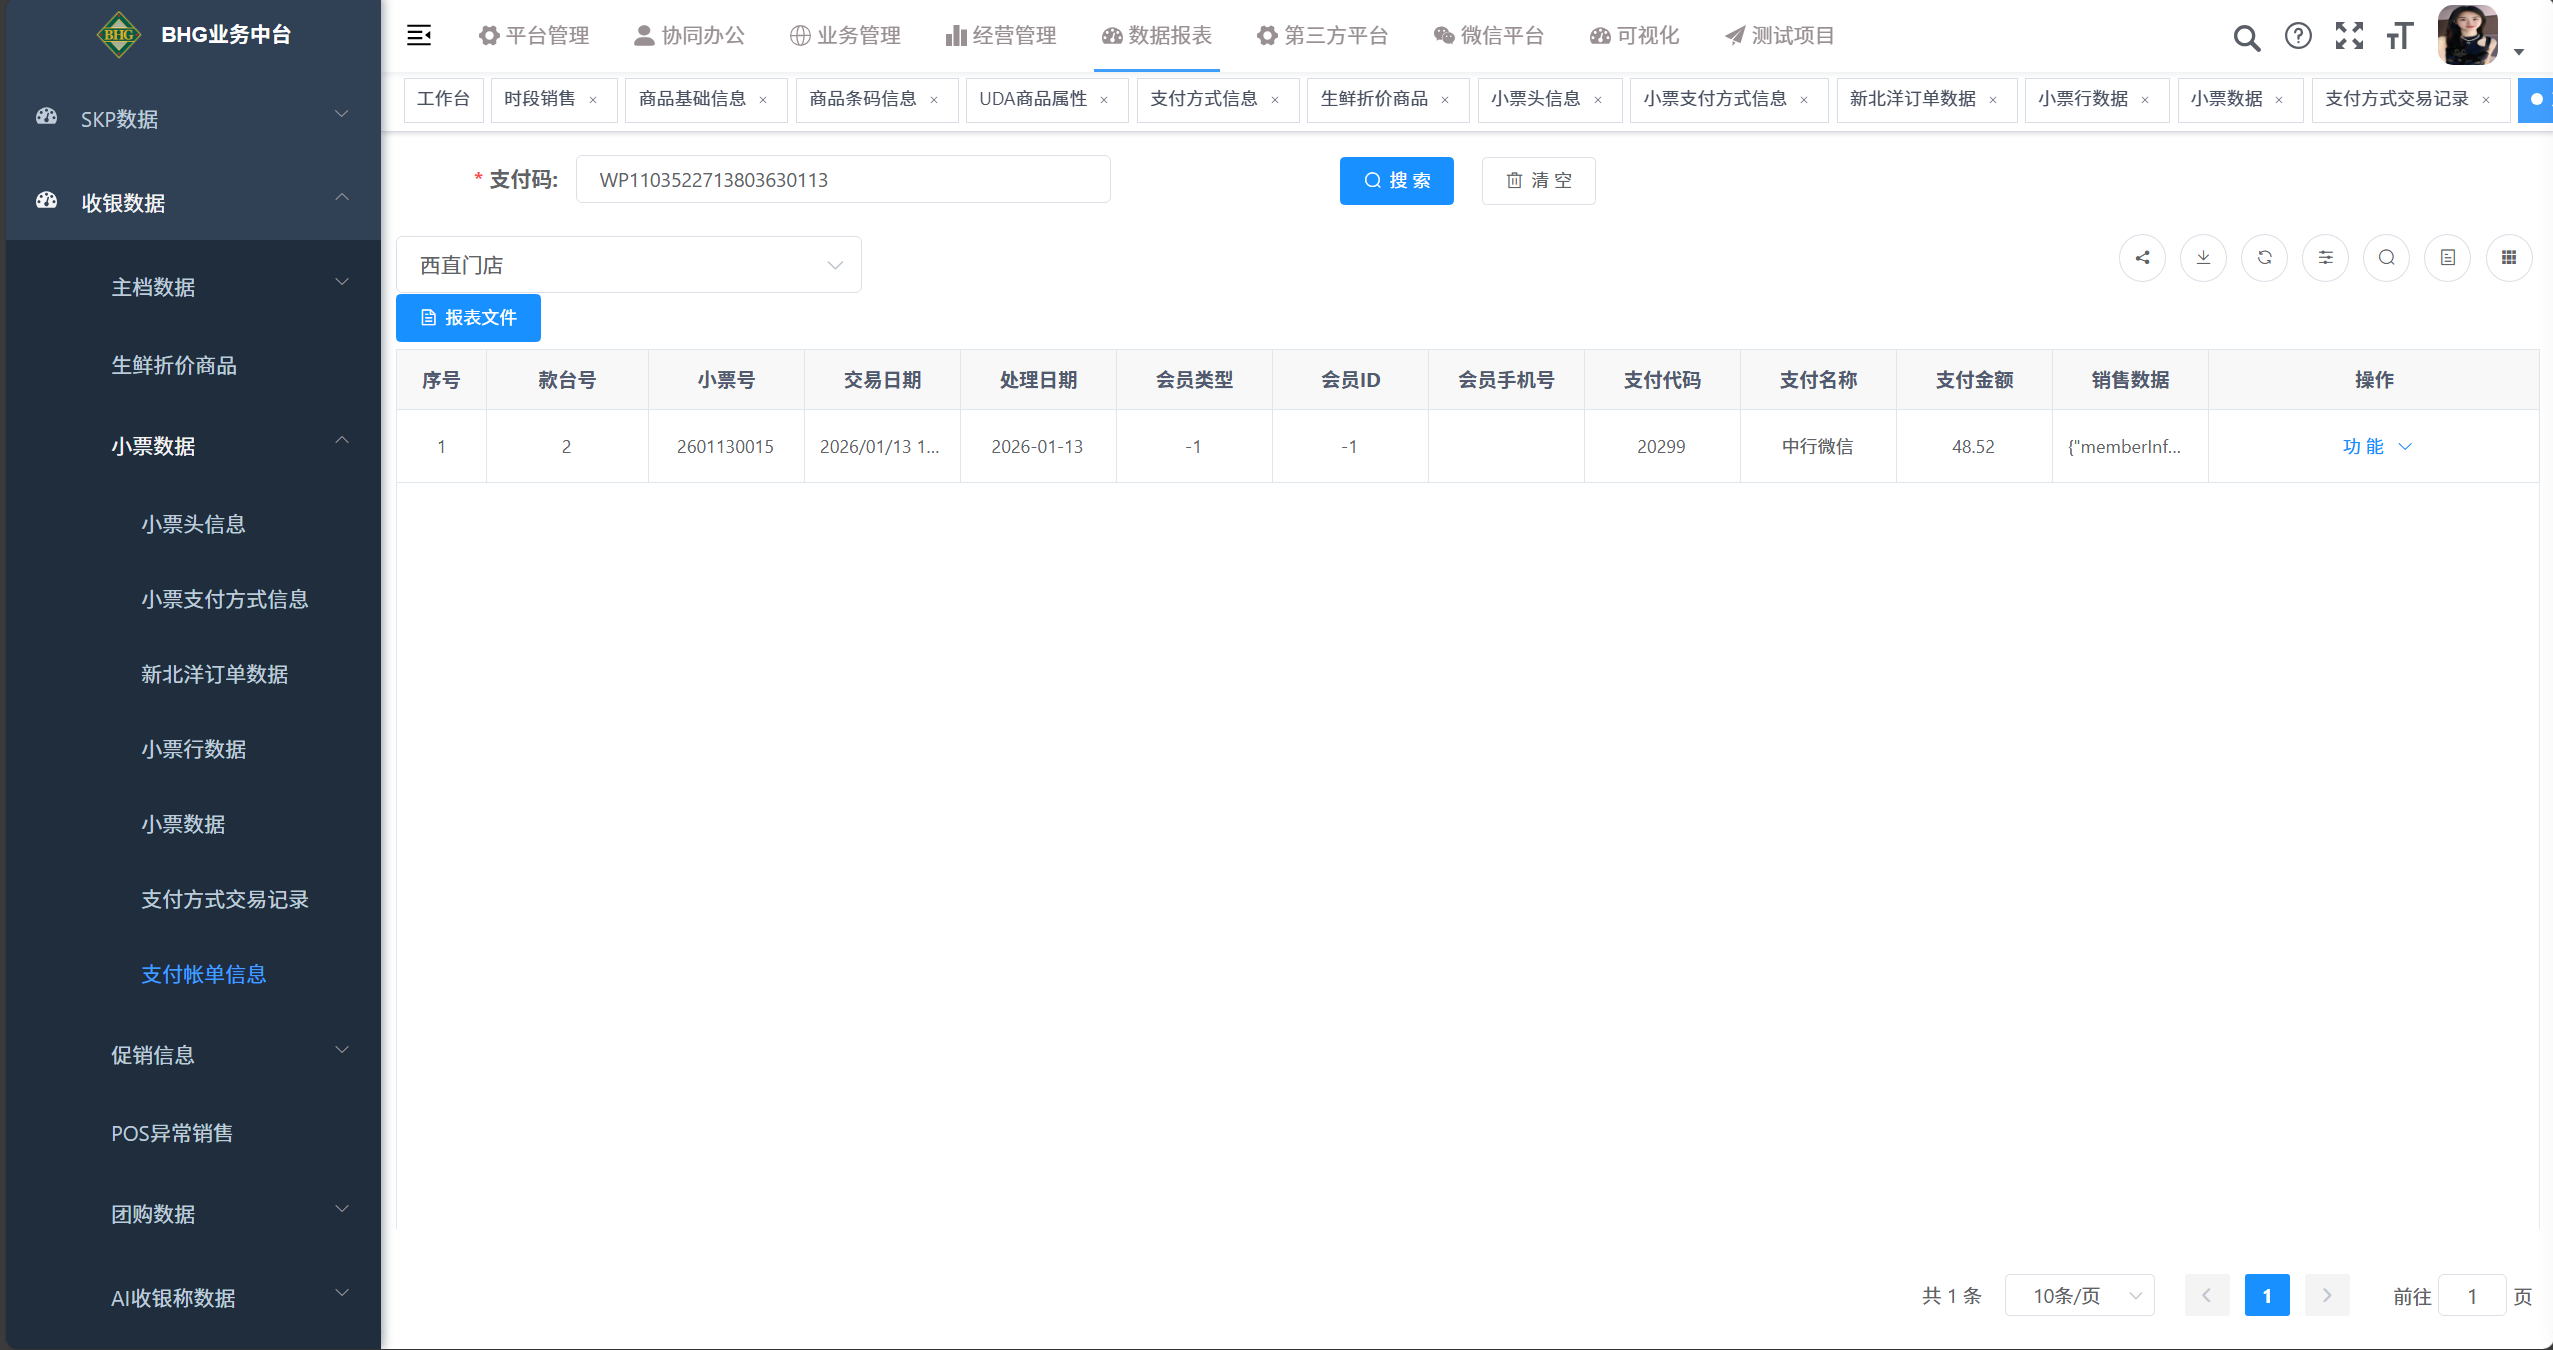
Task: Collapse sidebar with hamburger menu icon
Action: (419, 36)
